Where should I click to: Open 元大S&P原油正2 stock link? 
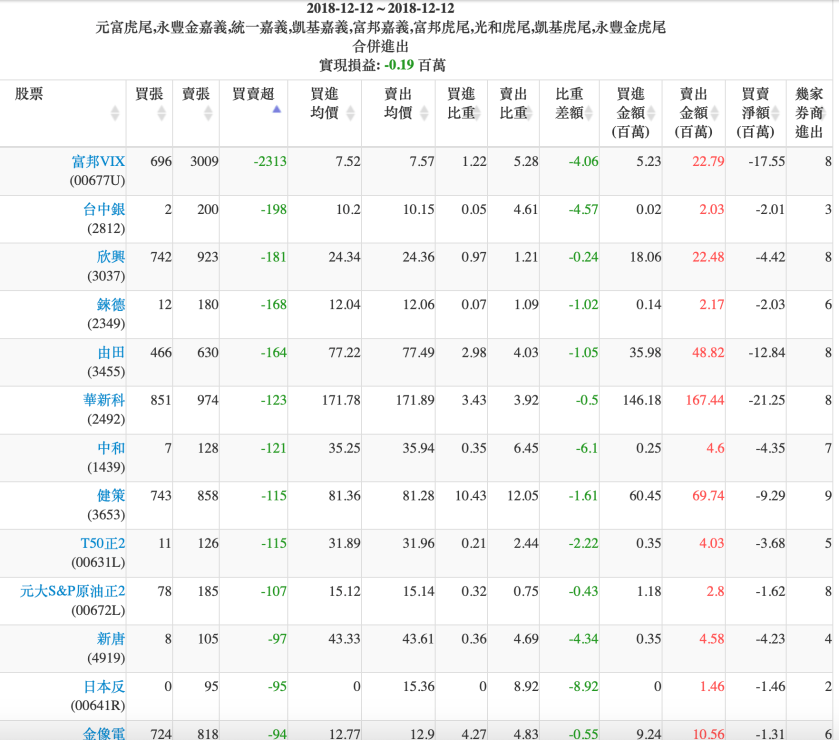[x=73, y=591]
